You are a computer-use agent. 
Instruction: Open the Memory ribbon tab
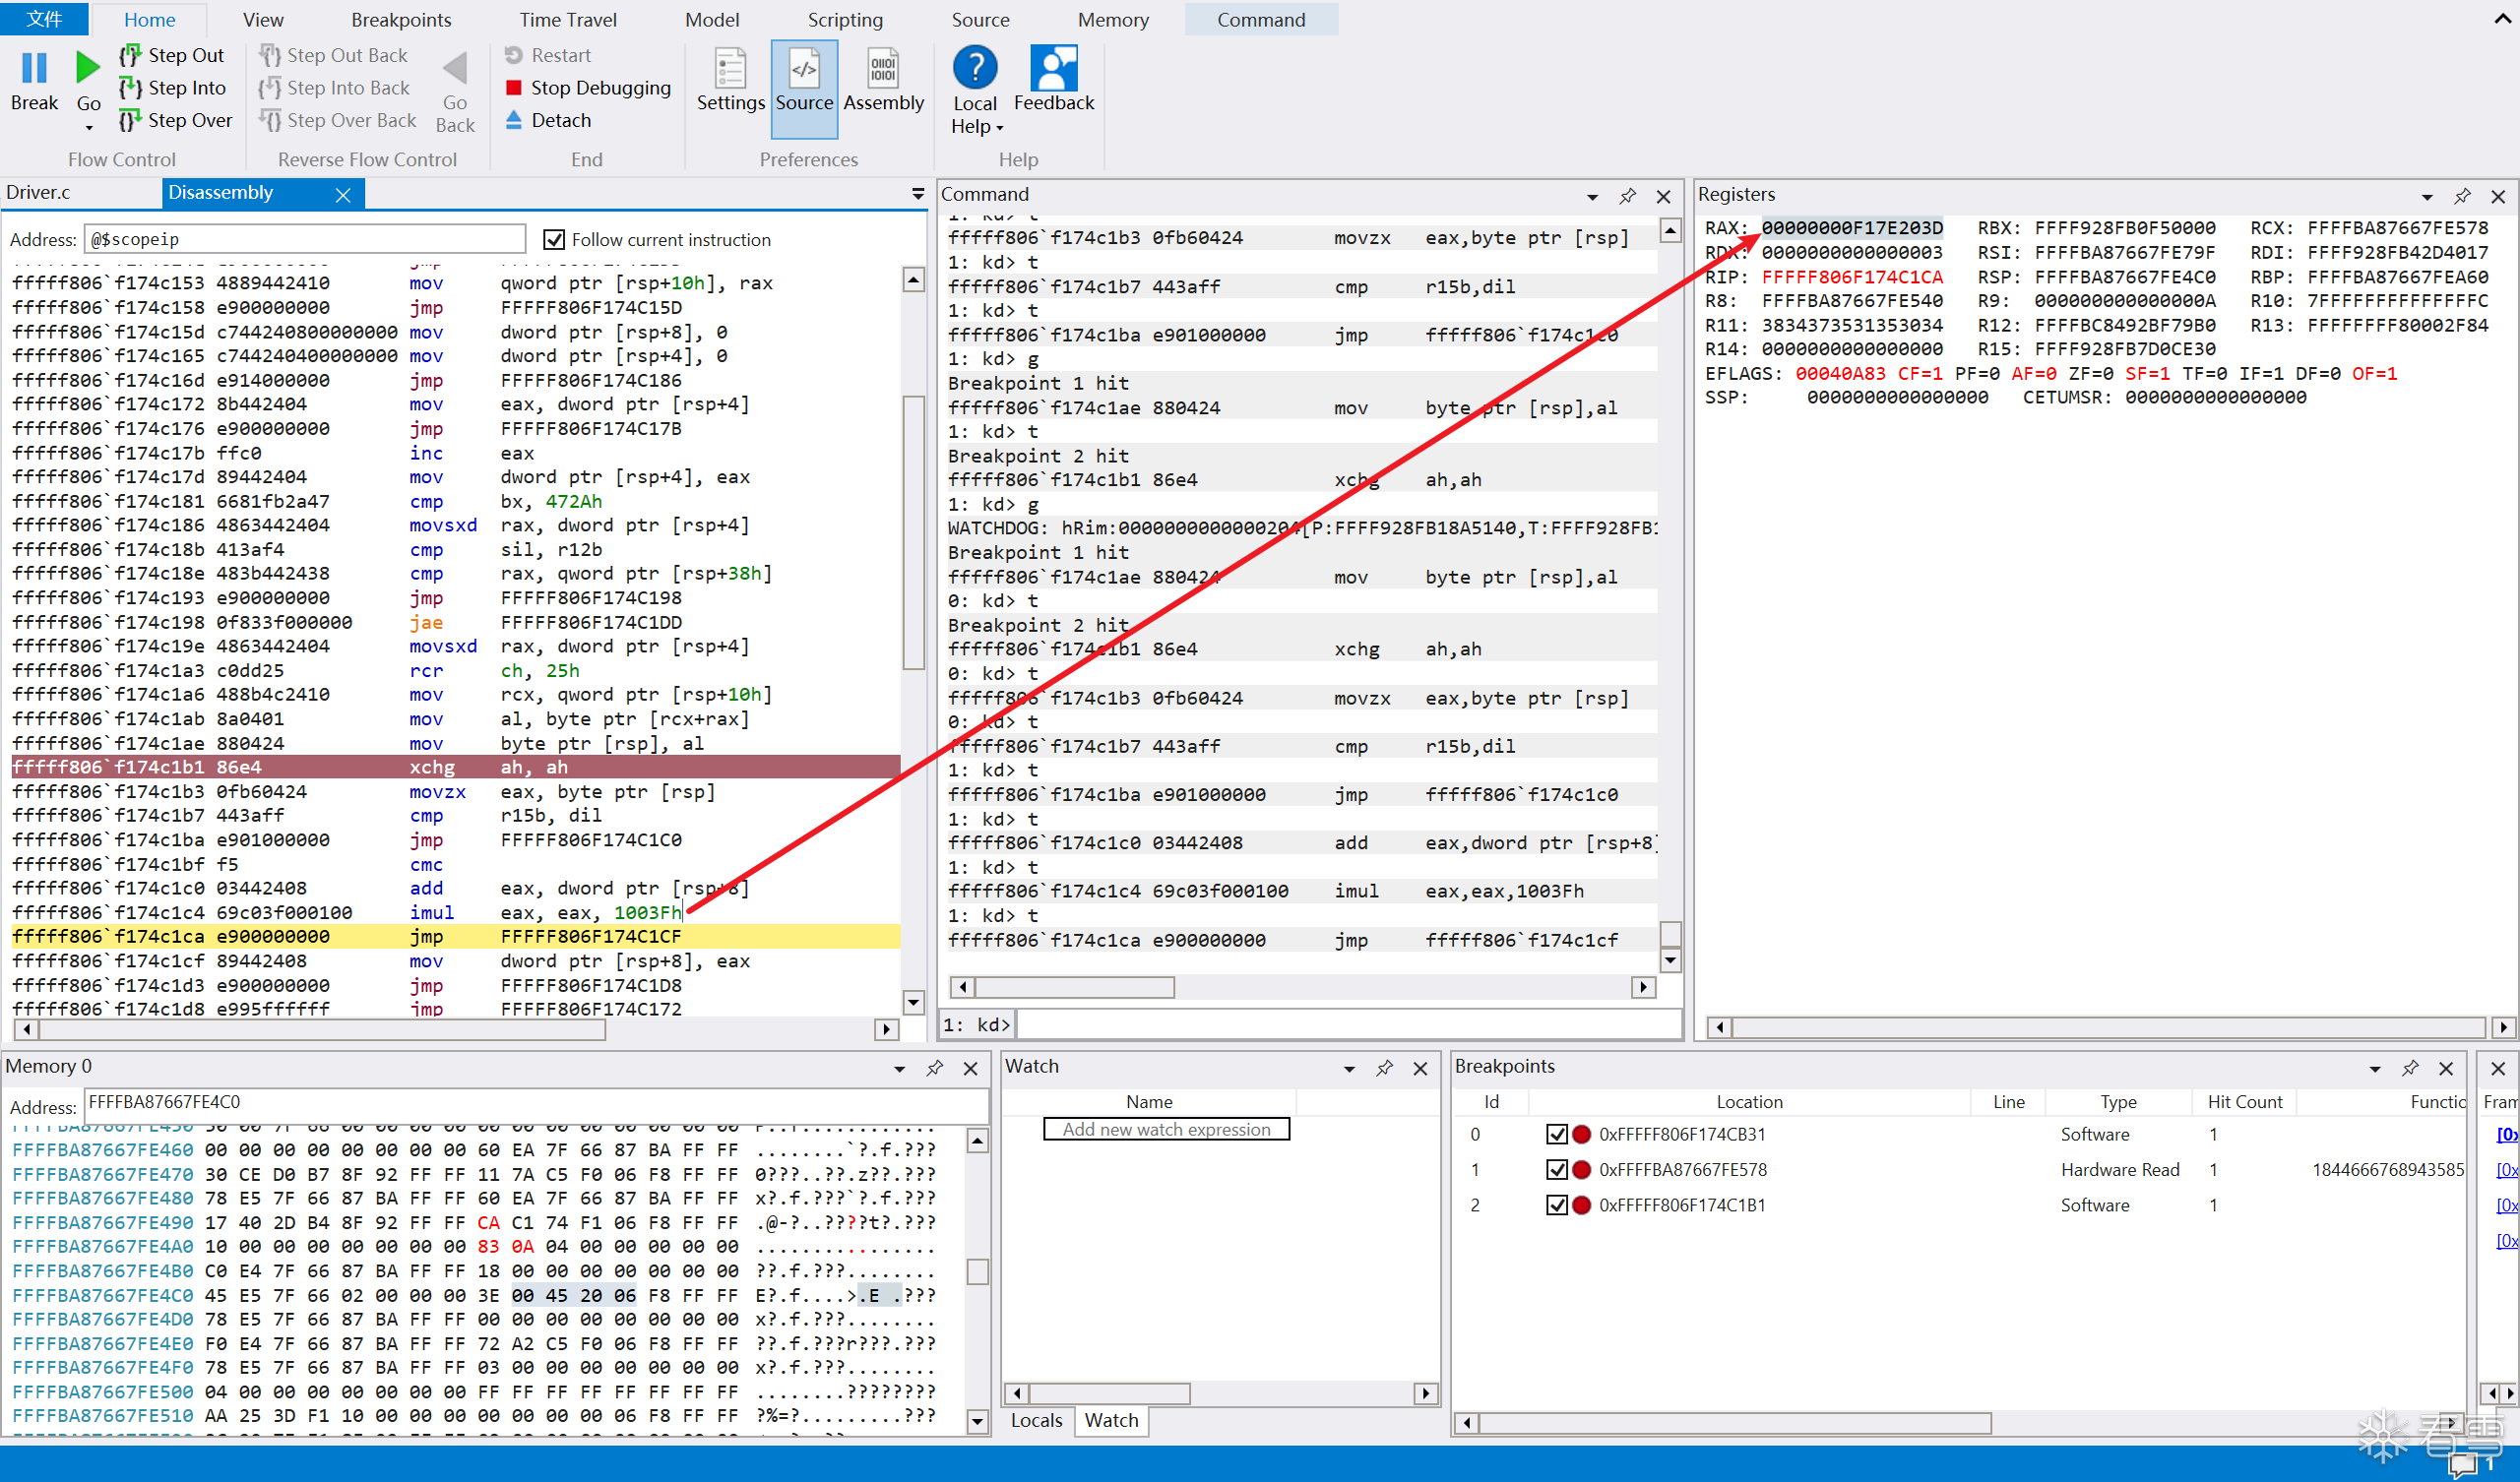click(1113, 19)
